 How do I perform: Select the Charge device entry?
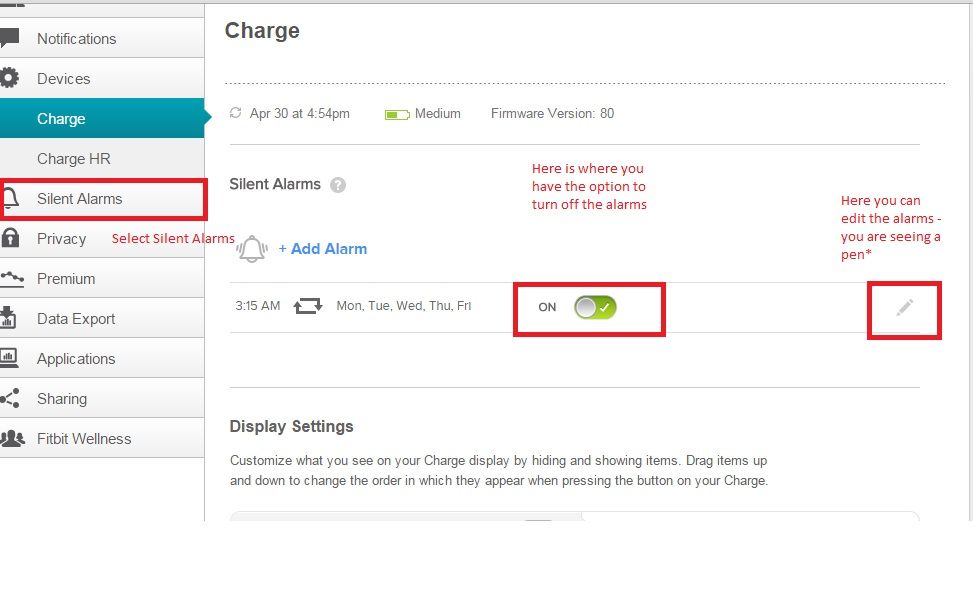click(102, 118)
